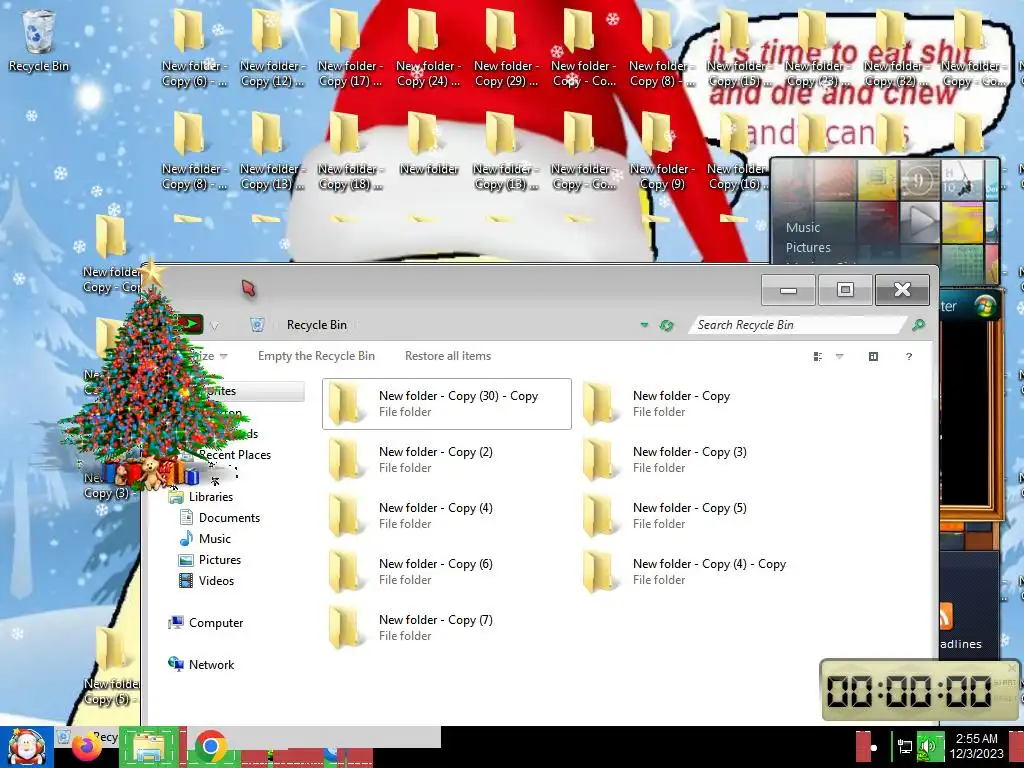
Task: Click the Recycle Bin desktop icon
Action: pyautogui.click(x=39, y=39)
